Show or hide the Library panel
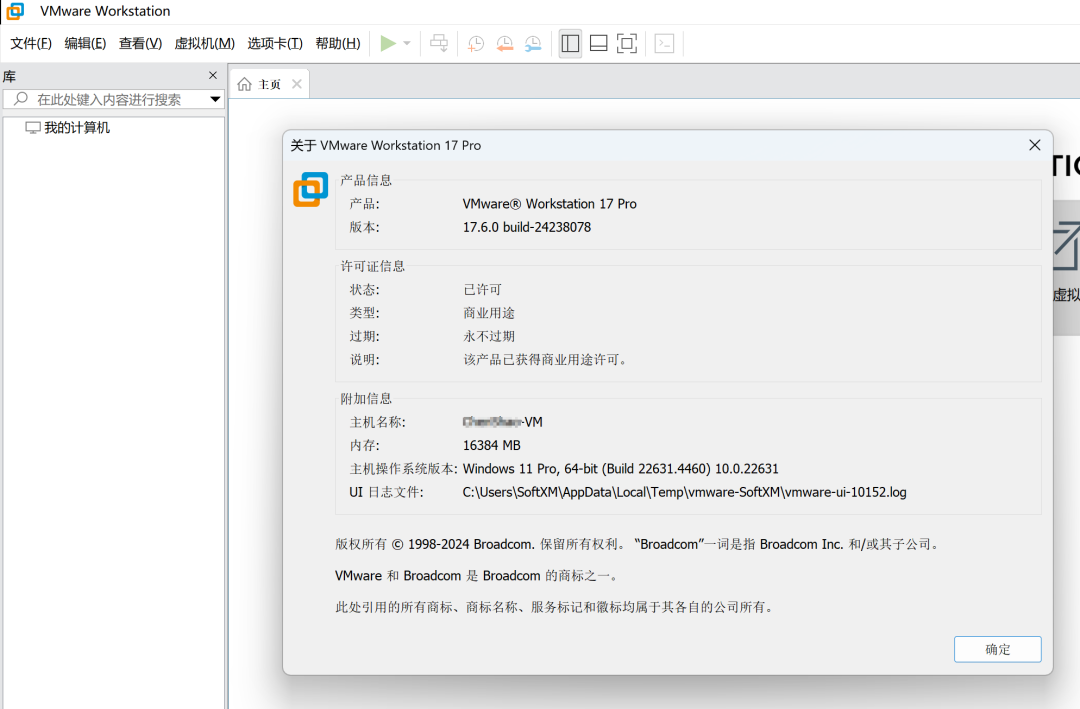The height and width of the screenshot is (709, 1080). point(570,43)
